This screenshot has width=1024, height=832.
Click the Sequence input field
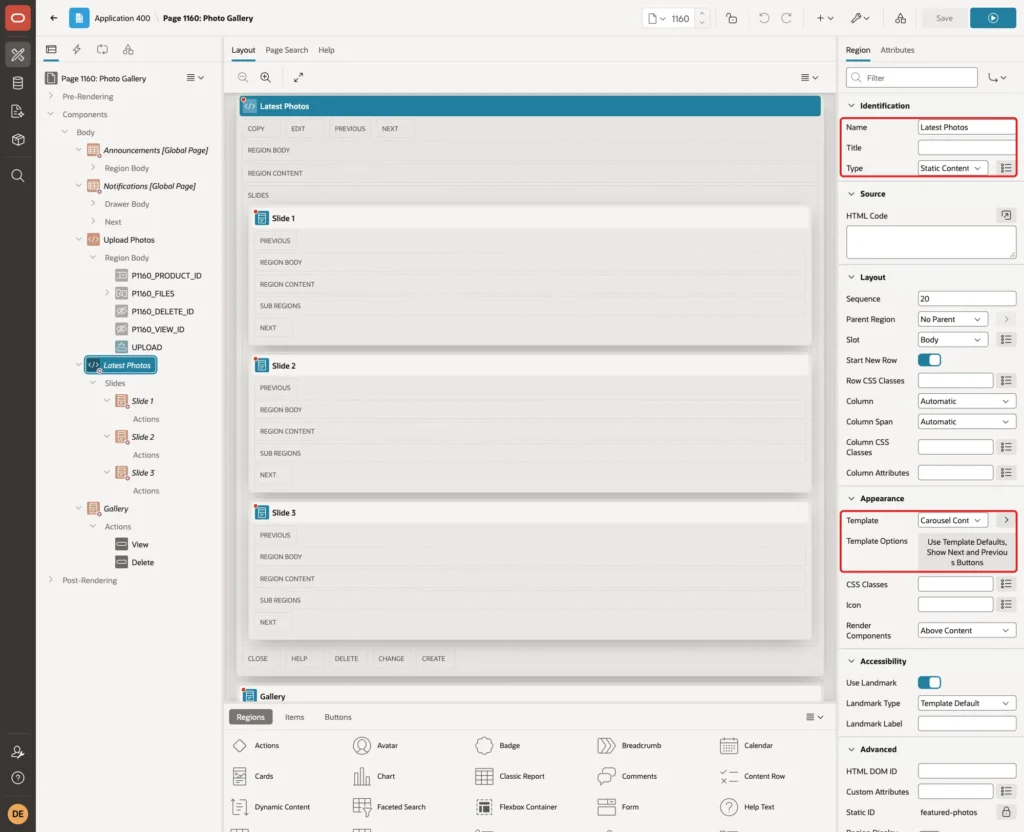click(x=967, y=298)
